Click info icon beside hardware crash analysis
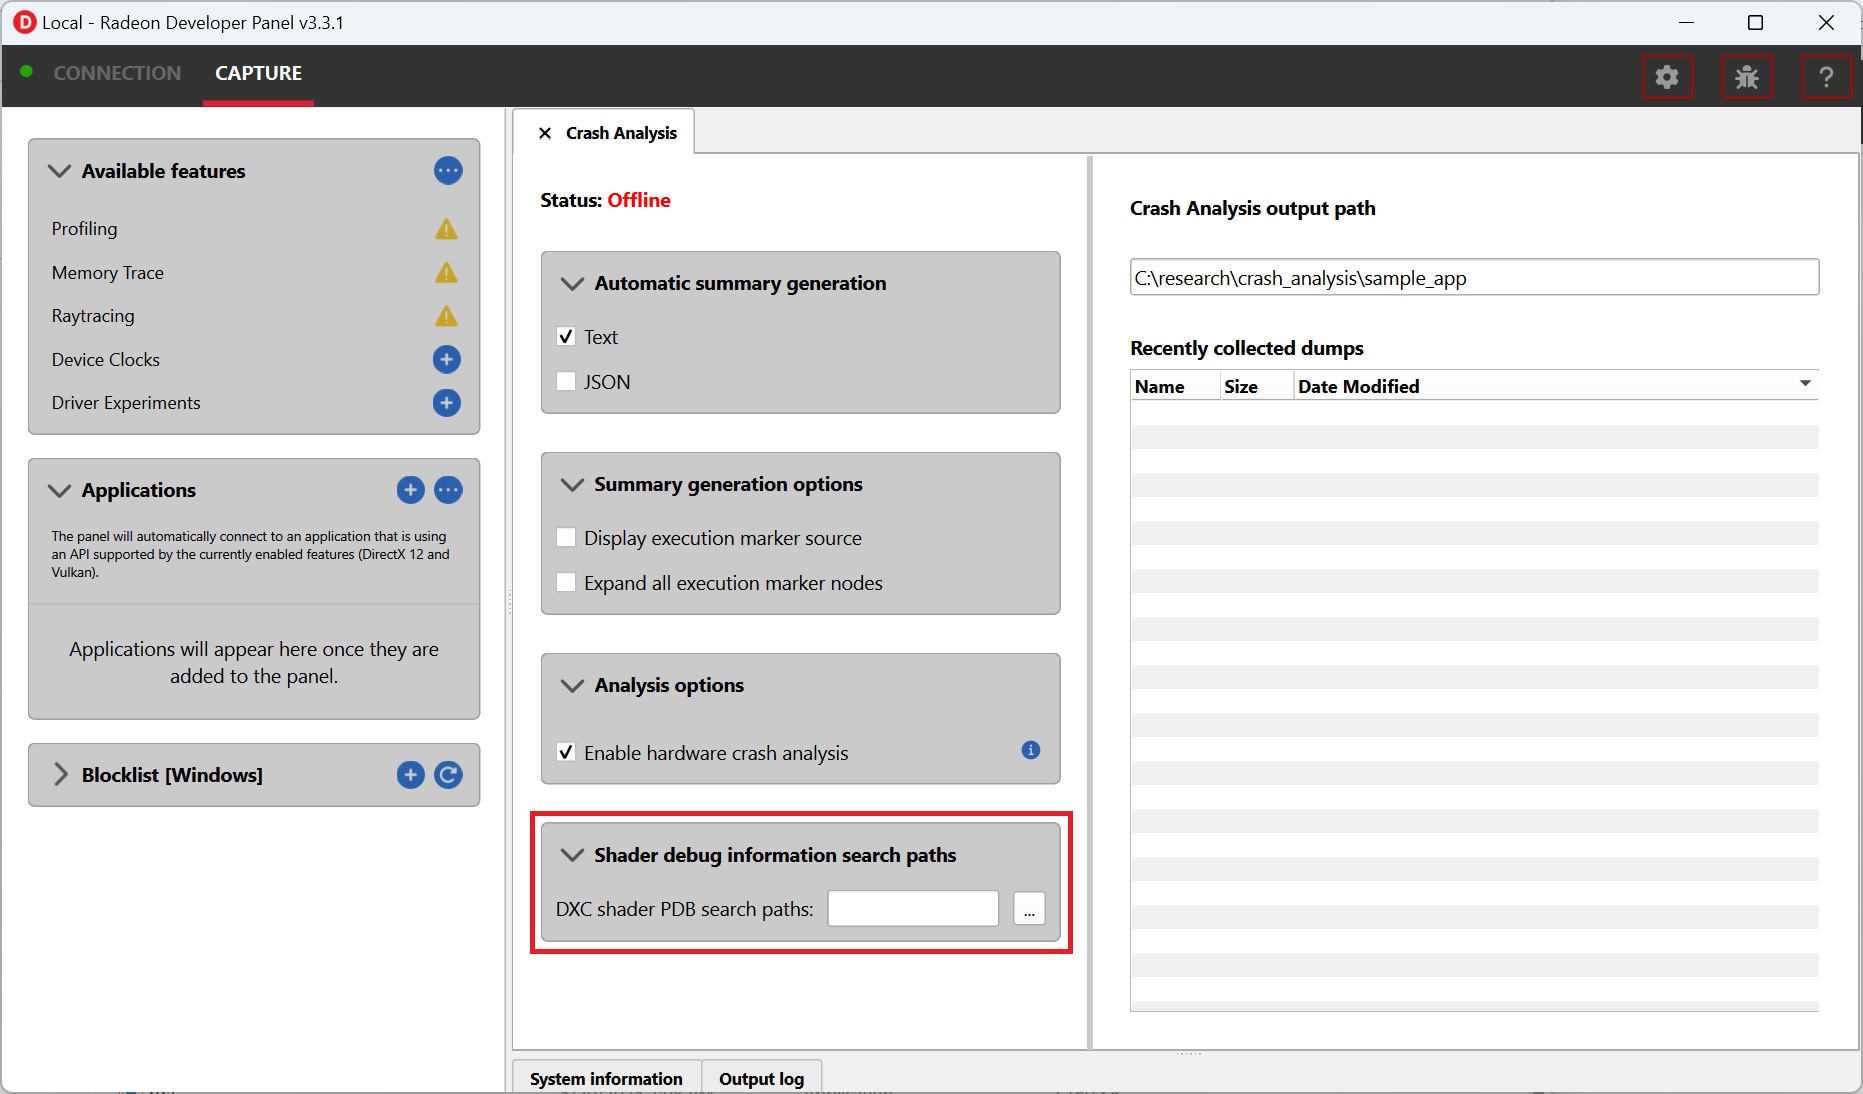1863x1094 pixels. (1030, 750)
